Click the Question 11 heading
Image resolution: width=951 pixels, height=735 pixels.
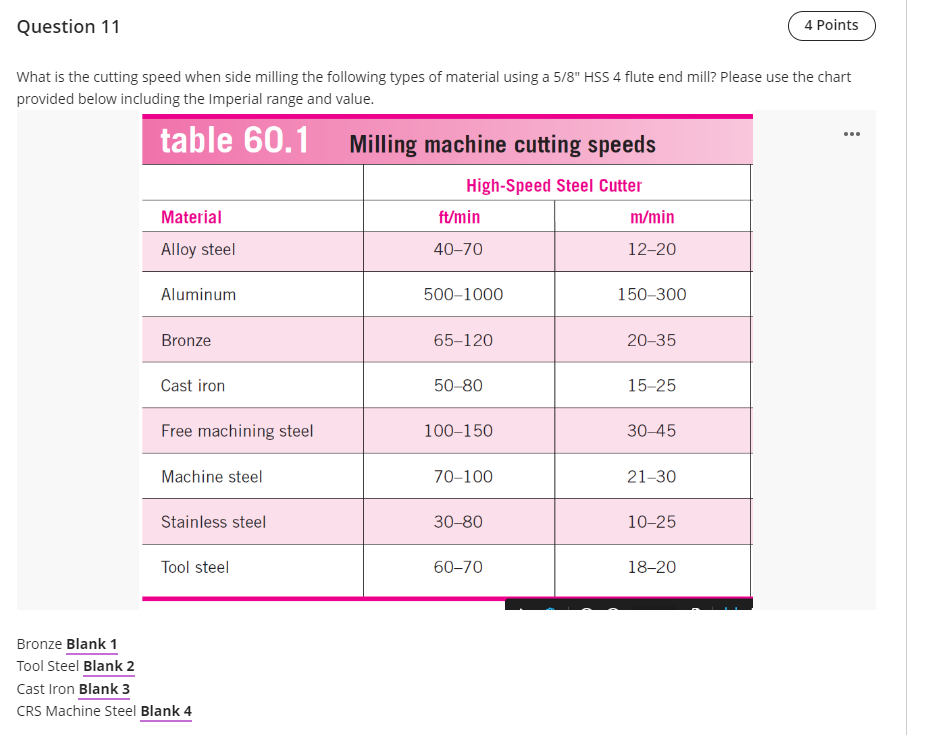tap(68, 27)
